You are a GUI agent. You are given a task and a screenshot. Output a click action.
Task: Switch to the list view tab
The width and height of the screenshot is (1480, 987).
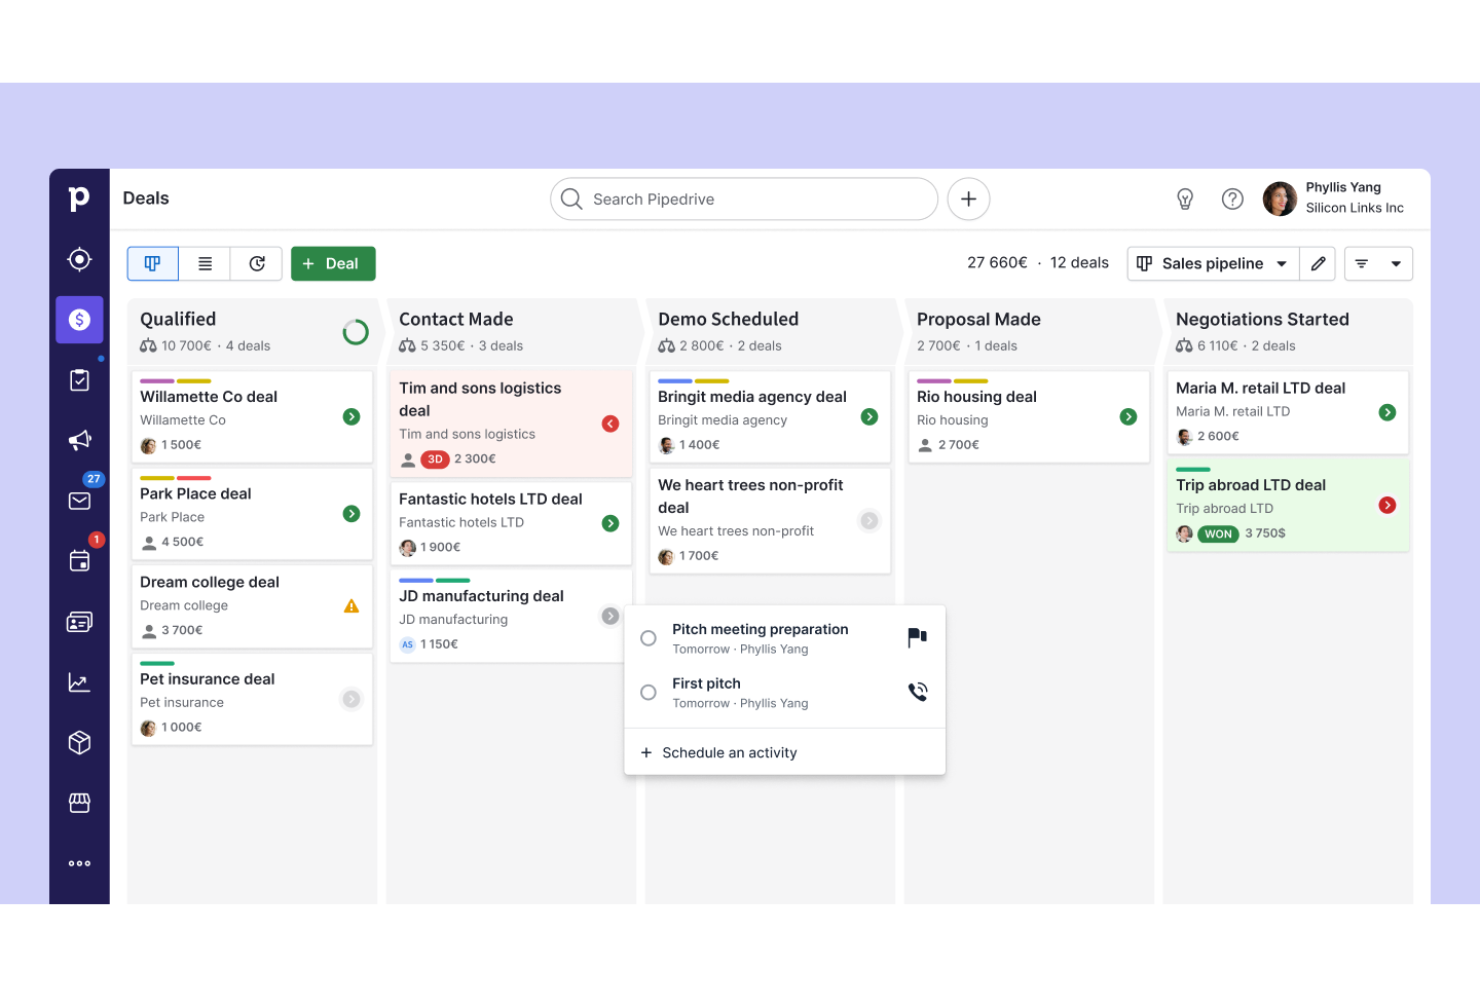click(205, 263)
